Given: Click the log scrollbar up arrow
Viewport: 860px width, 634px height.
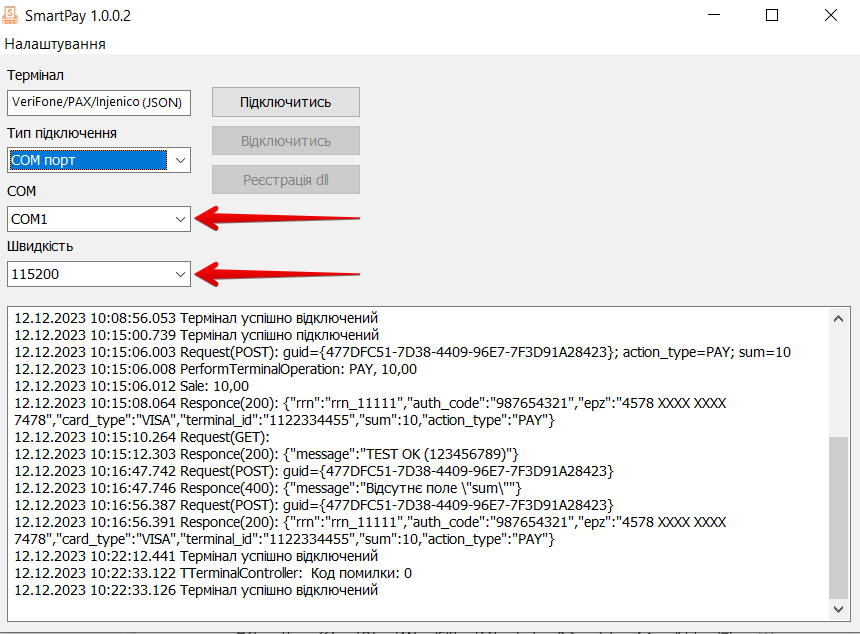Looking at the screenshot, I should pos(839,317).
